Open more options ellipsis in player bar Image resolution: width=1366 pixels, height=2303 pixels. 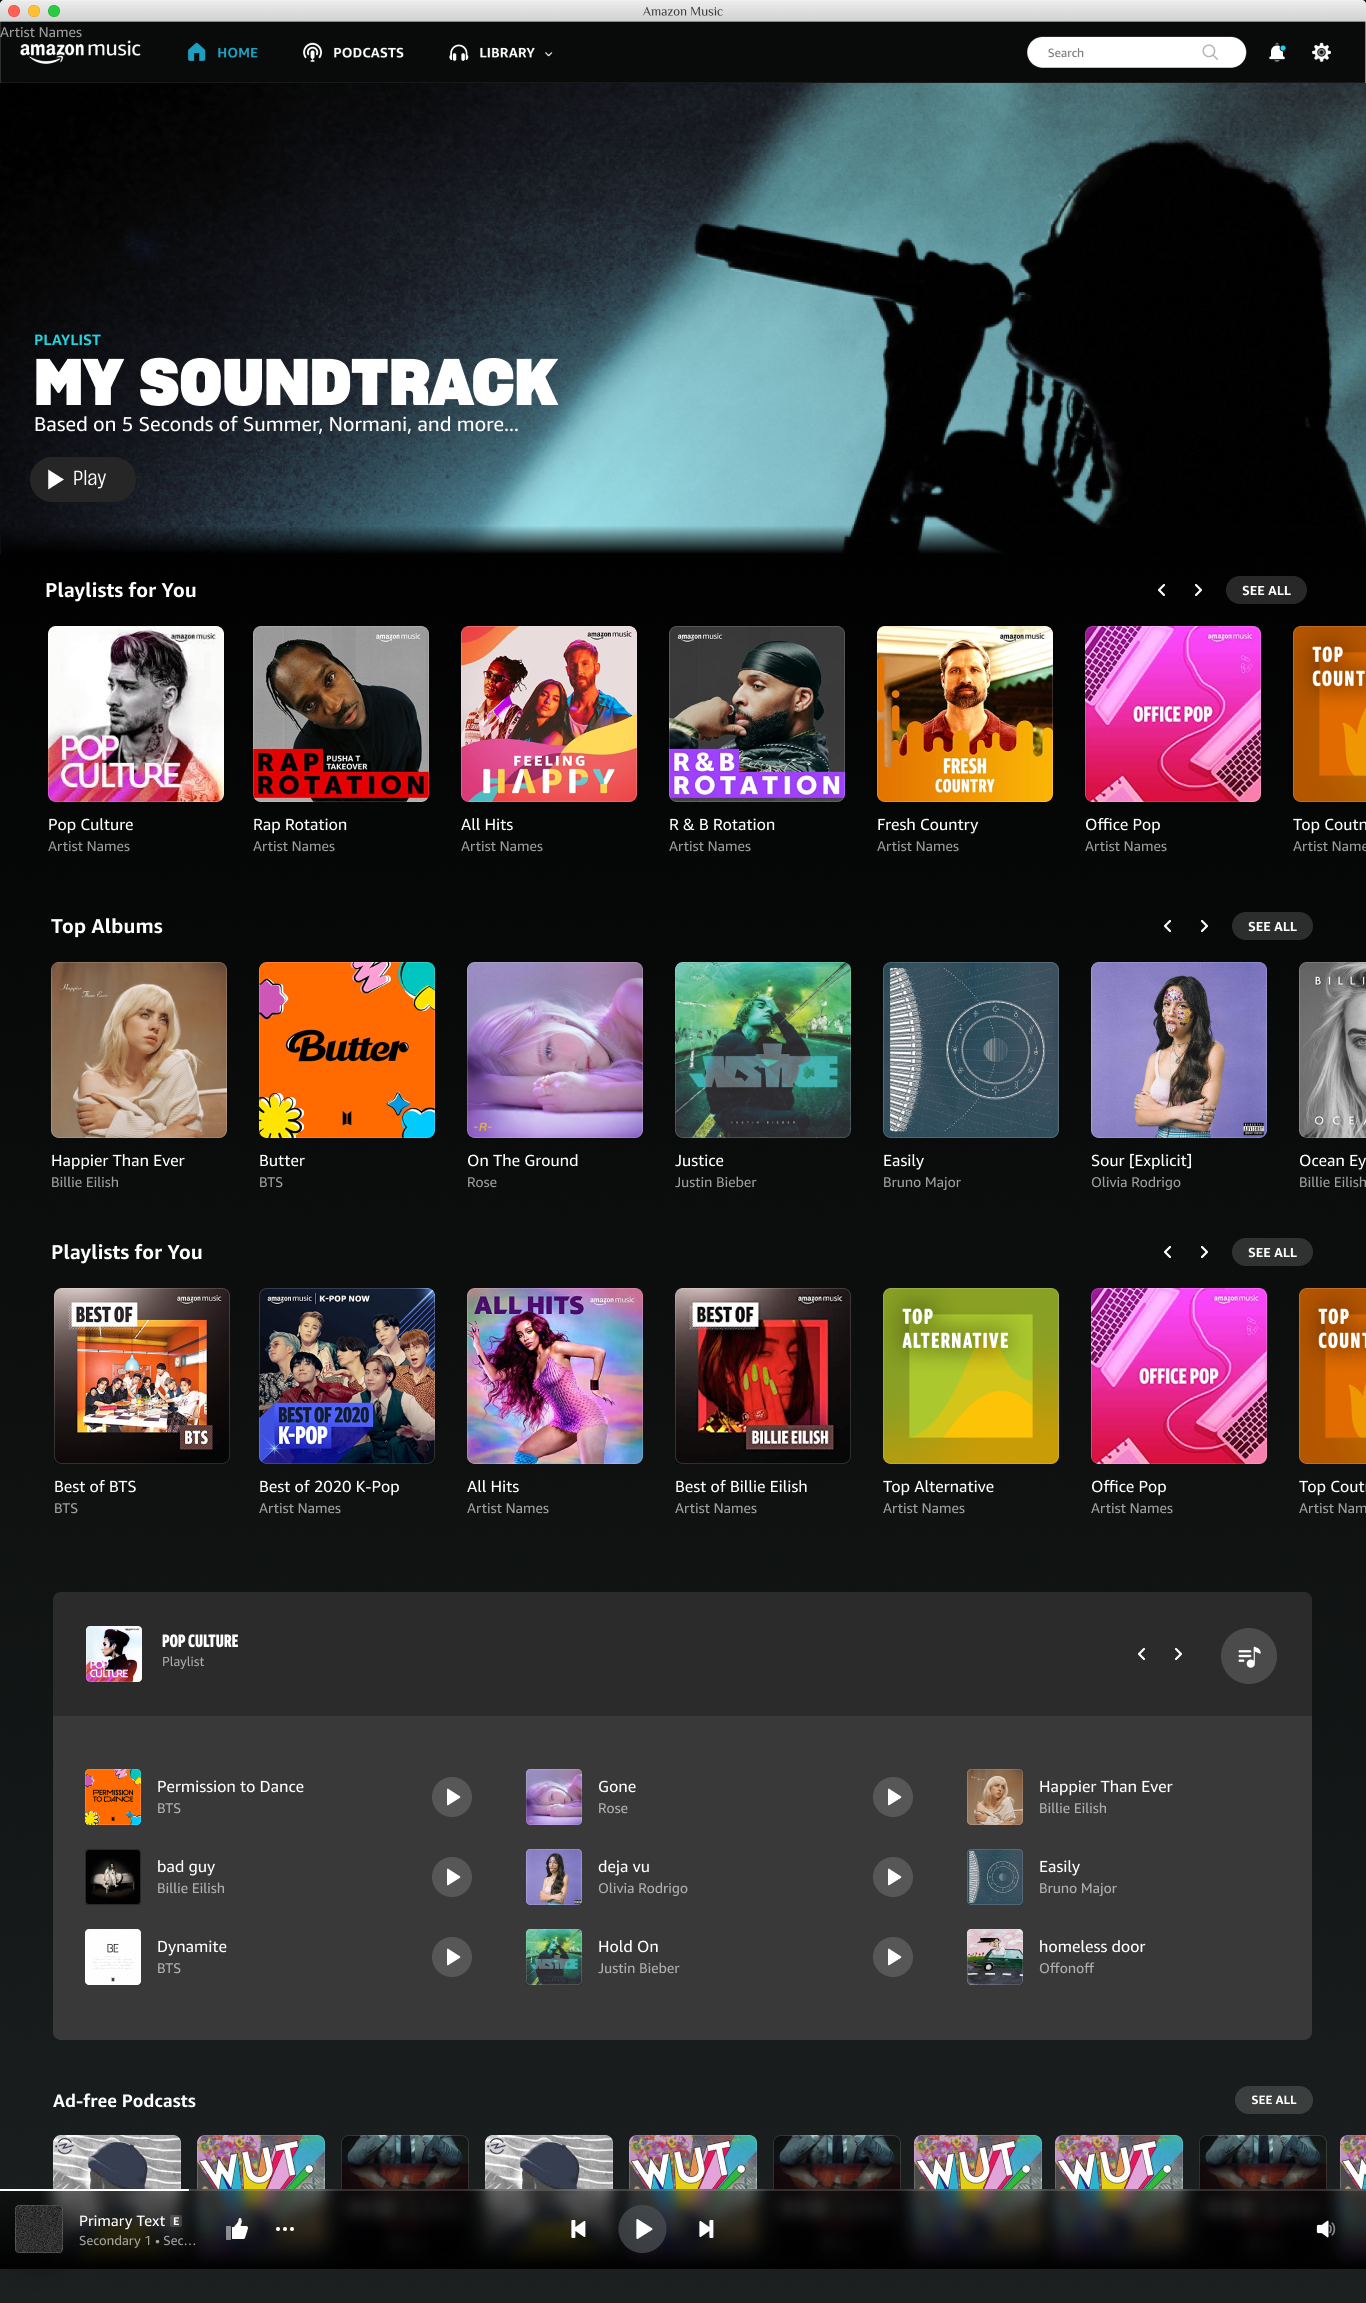285,2228
